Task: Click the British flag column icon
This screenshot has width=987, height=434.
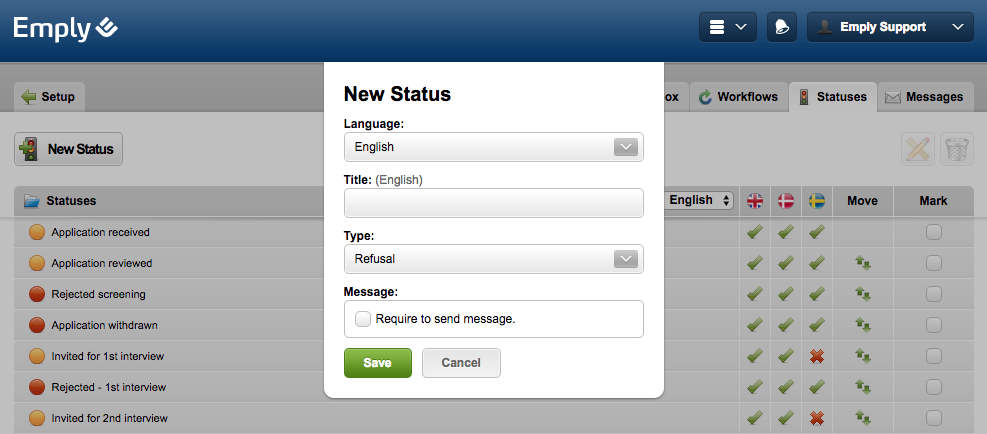Action: point(755,201)
